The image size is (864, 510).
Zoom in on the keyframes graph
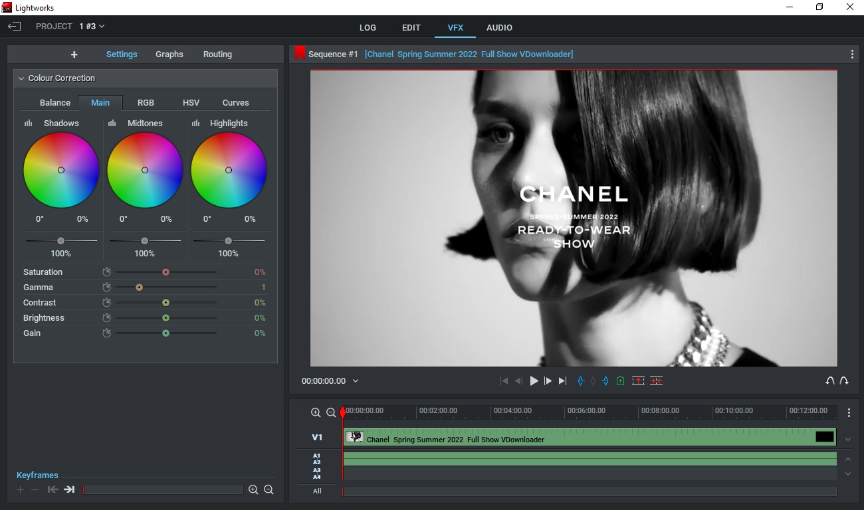point(253,490)
